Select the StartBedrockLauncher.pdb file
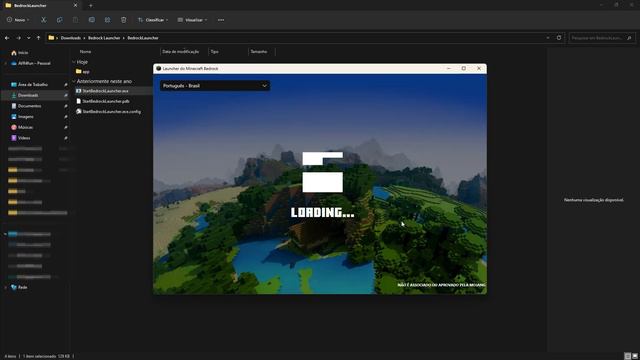640x360 pixels. click(x=106, y=101)
